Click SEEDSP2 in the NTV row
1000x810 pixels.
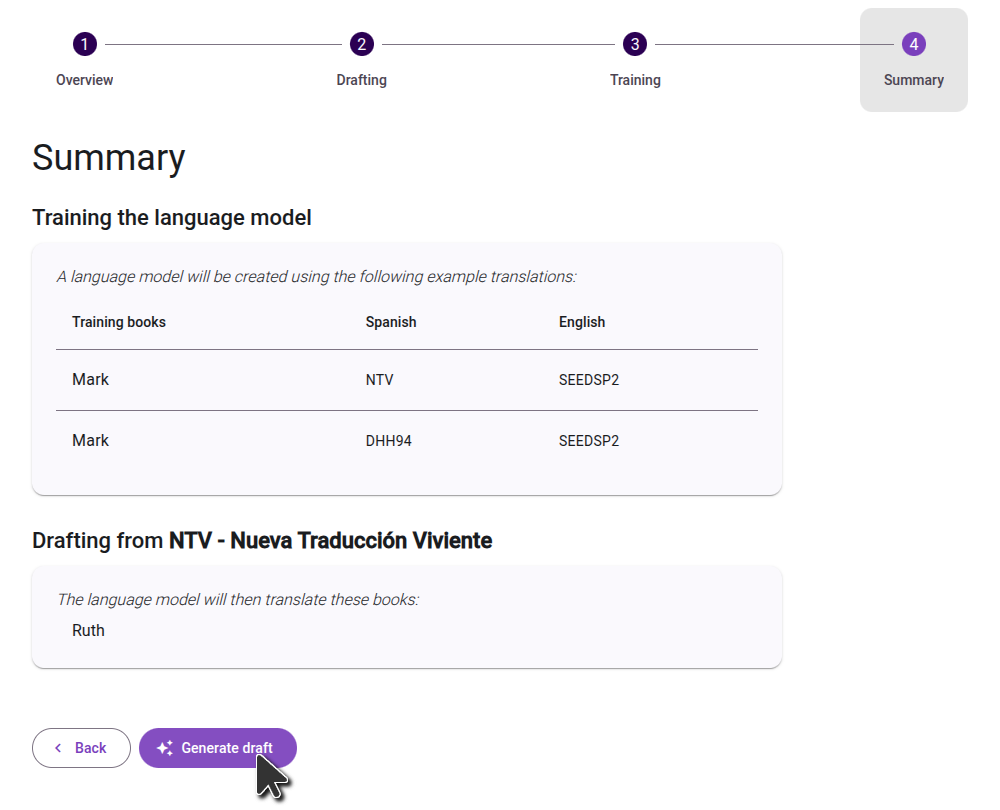(x=589, y=380)
